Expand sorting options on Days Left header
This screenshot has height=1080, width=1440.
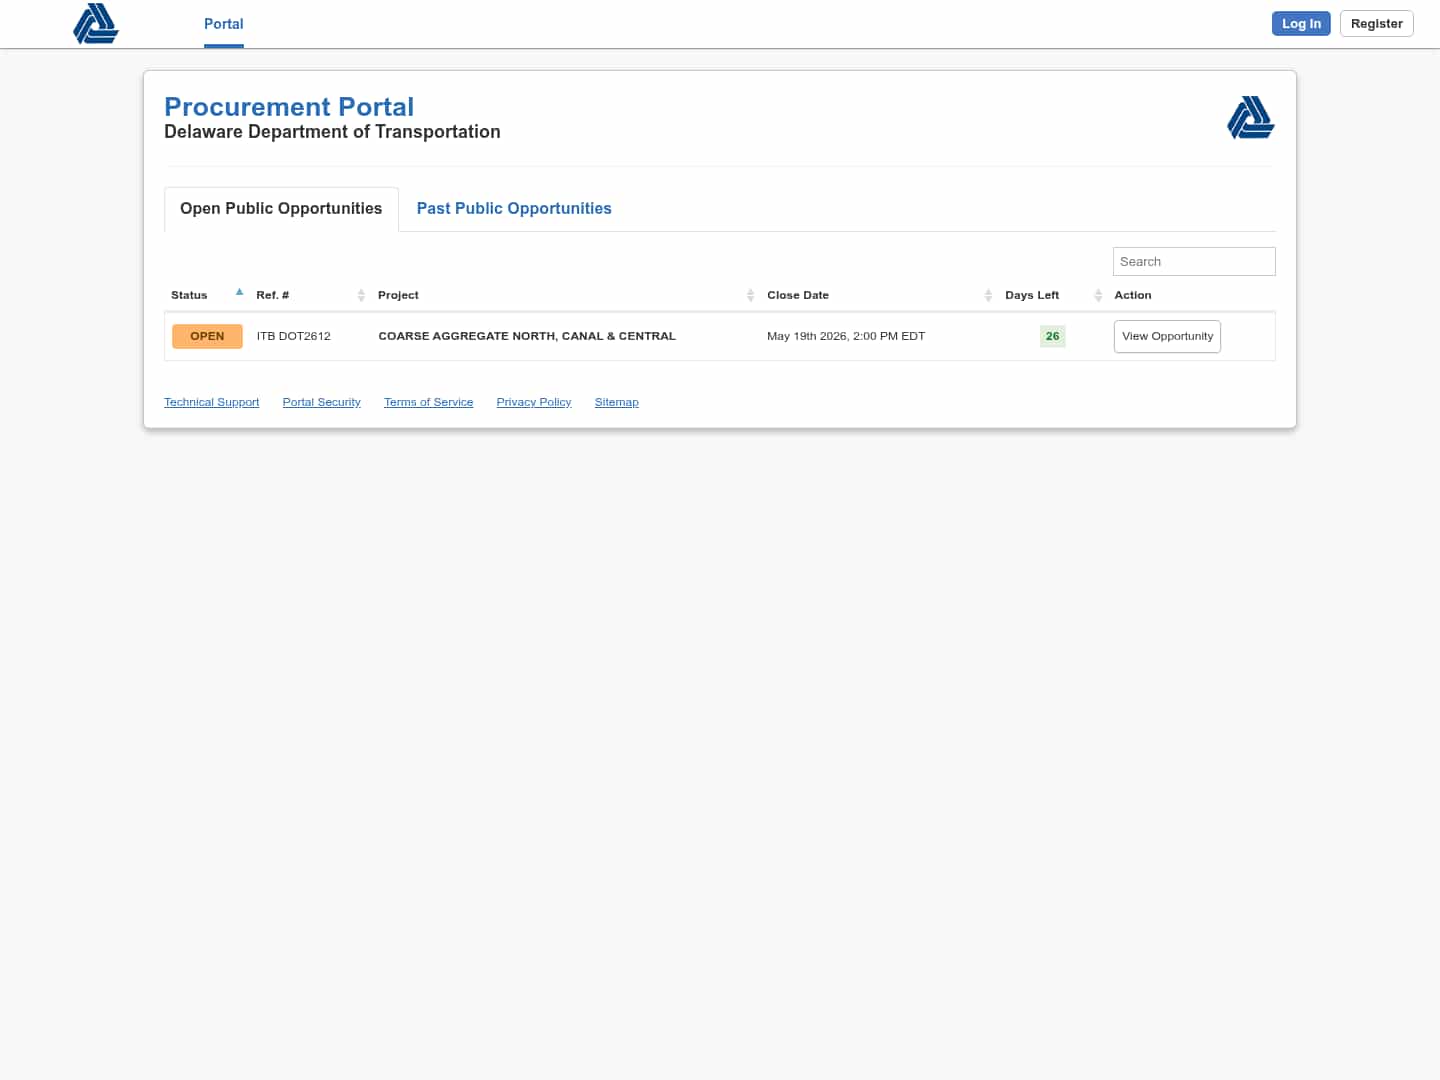tap(1097, 295)
